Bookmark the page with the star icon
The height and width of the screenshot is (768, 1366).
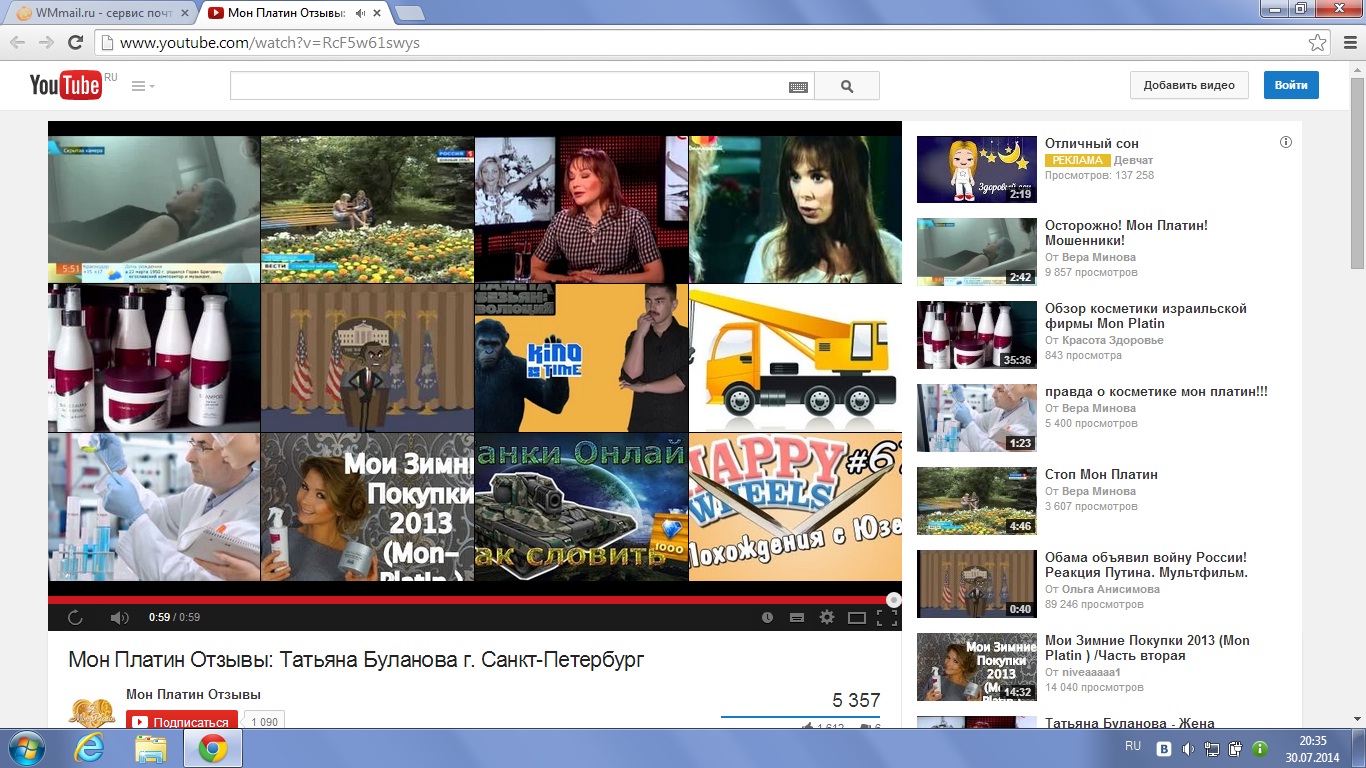click(1318, 43)
